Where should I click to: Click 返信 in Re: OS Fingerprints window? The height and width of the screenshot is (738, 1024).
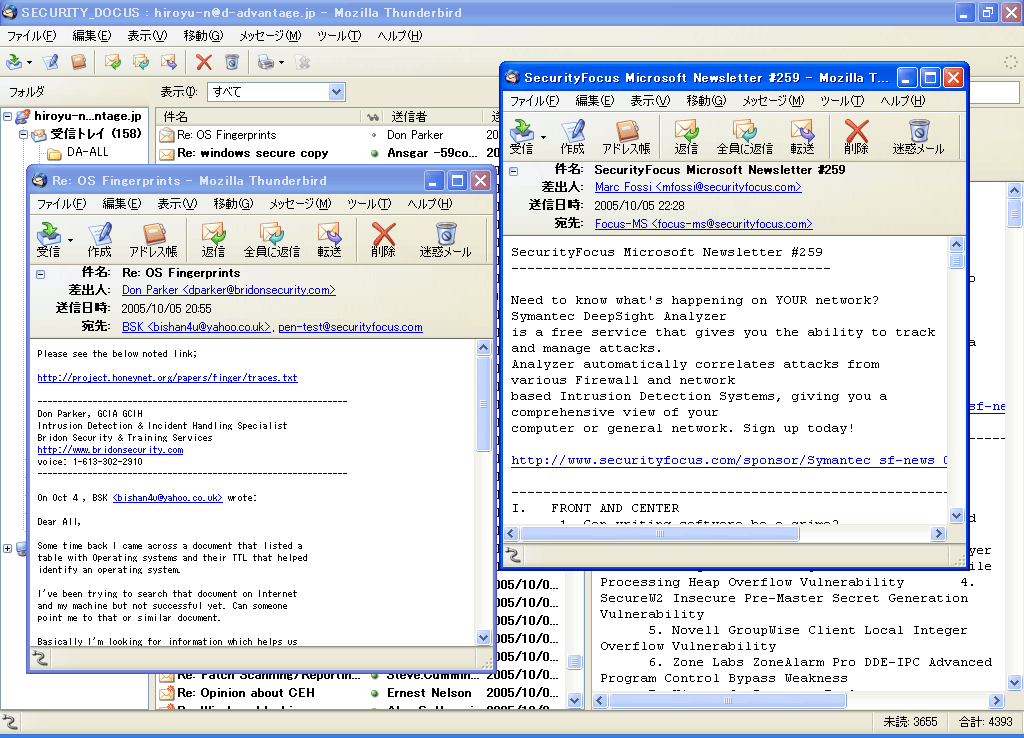(214, 240)
